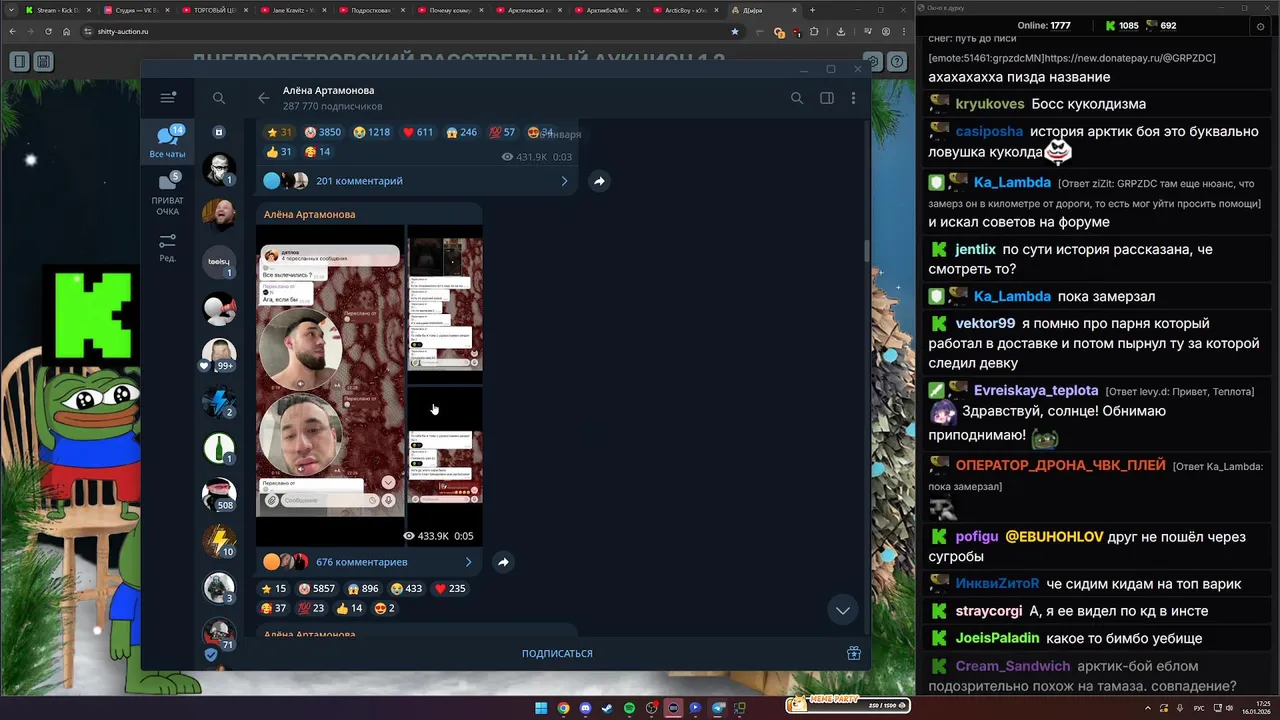Open the auction page help question icon
Viewport: 1280px width, 720px height.
tap(897, 62)
